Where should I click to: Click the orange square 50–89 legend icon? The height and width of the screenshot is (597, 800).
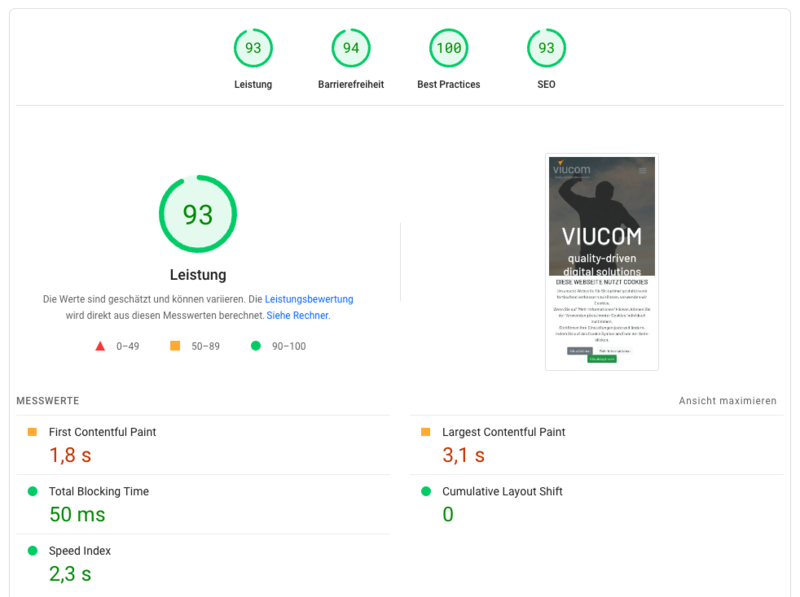point(175,346)
